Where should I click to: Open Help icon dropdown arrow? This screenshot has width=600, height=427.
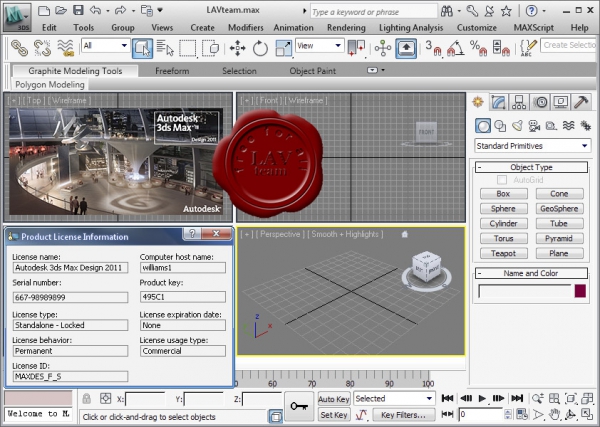544,11
